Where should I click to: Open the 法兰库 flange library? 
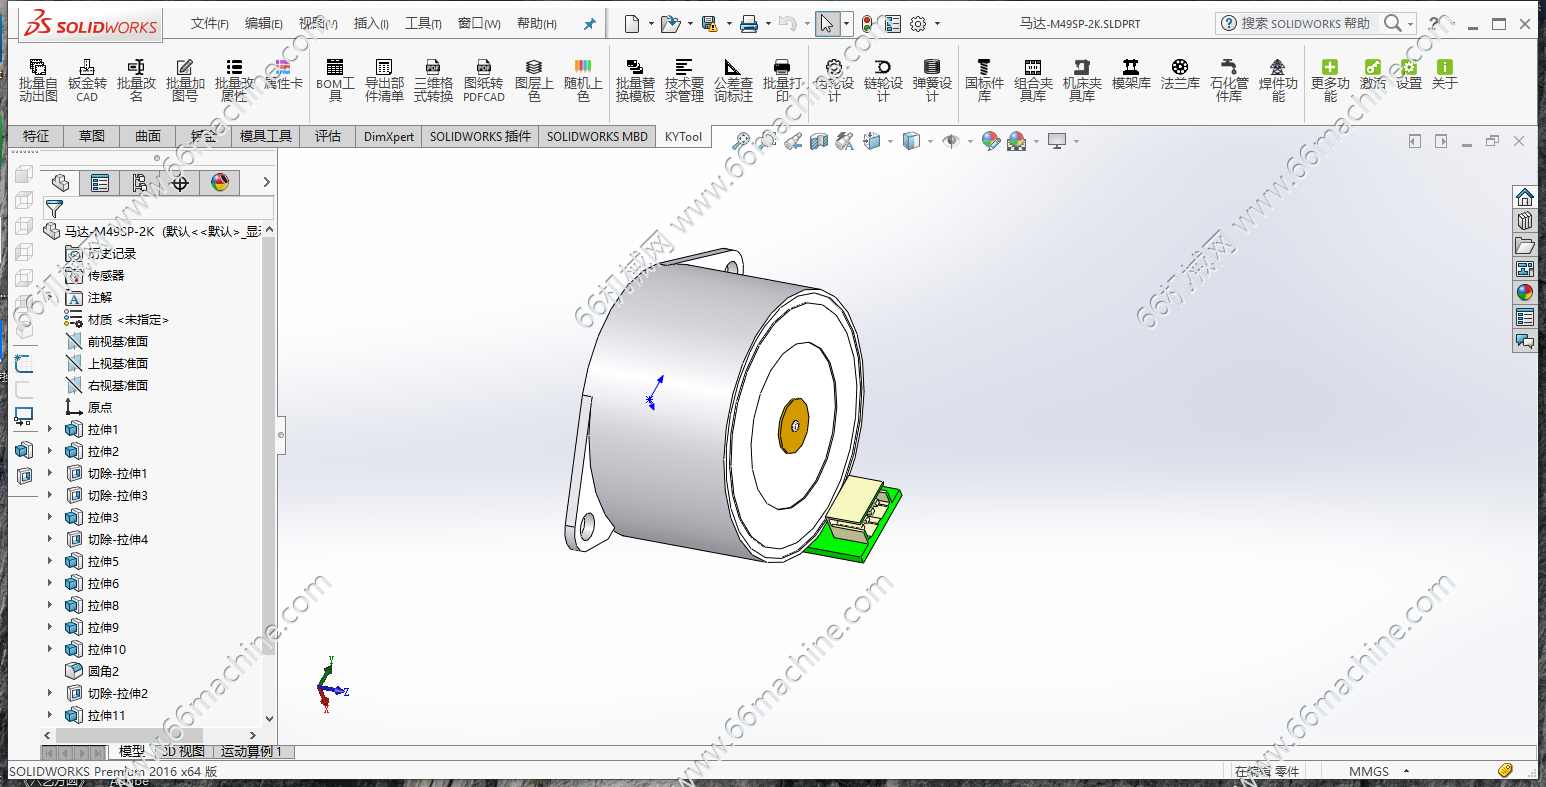coord(1180,75)
